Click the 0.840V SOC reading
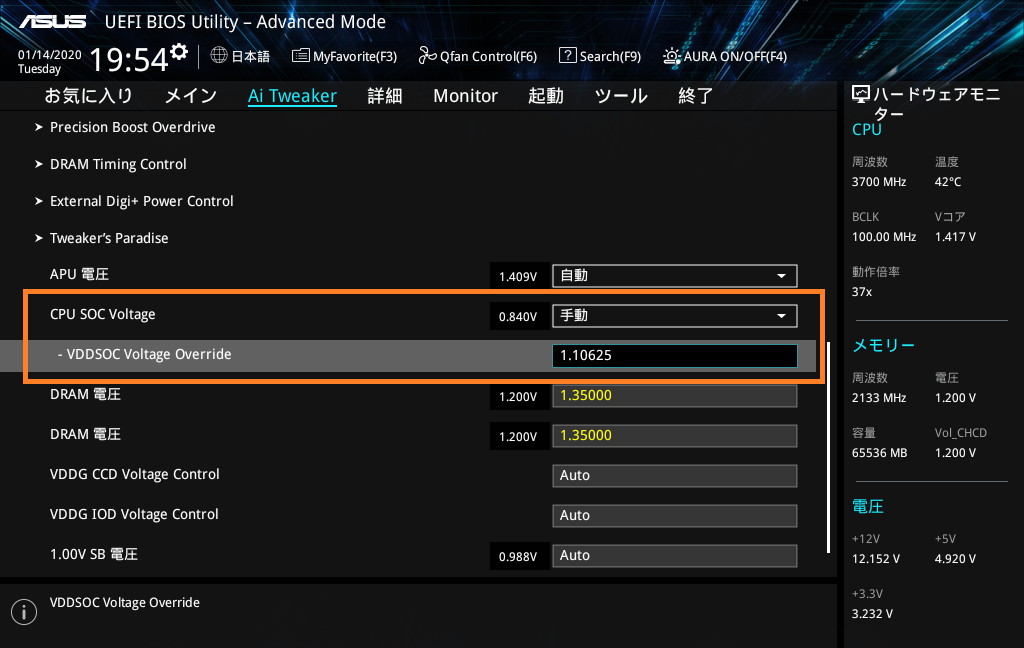 point(518,317)
